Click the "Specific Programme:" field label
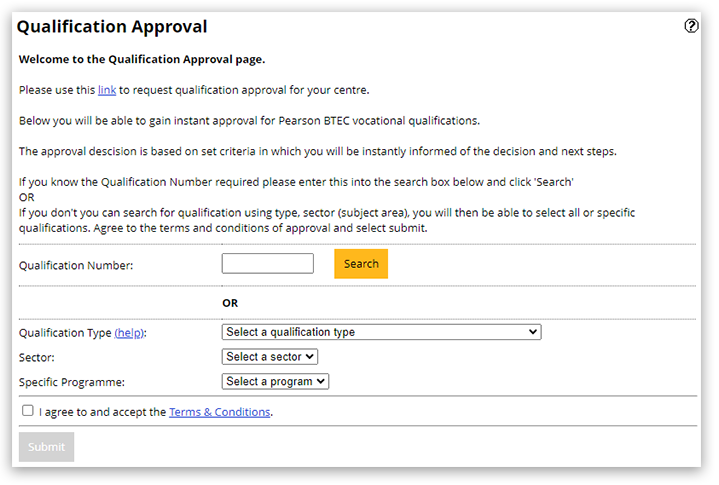This screenshot has width=719, height=485. [x=69, y=382]
